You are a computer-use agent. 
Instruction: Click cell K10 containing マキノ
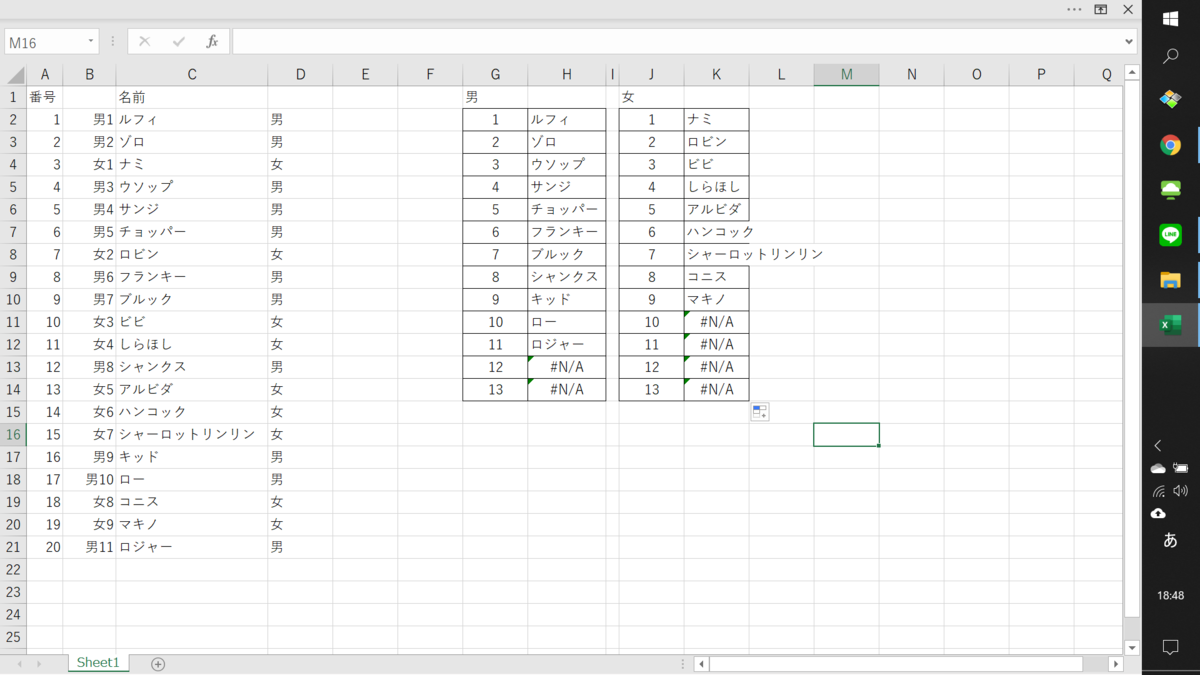[x=716, y=299]
